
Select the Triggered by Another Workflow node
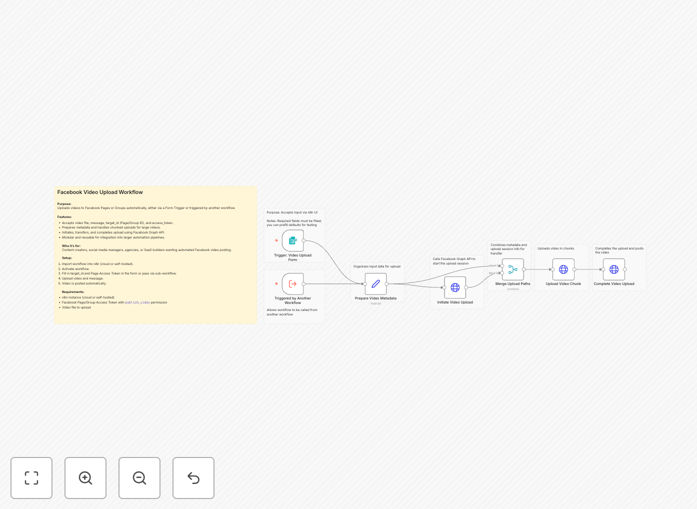coord(292,284)
